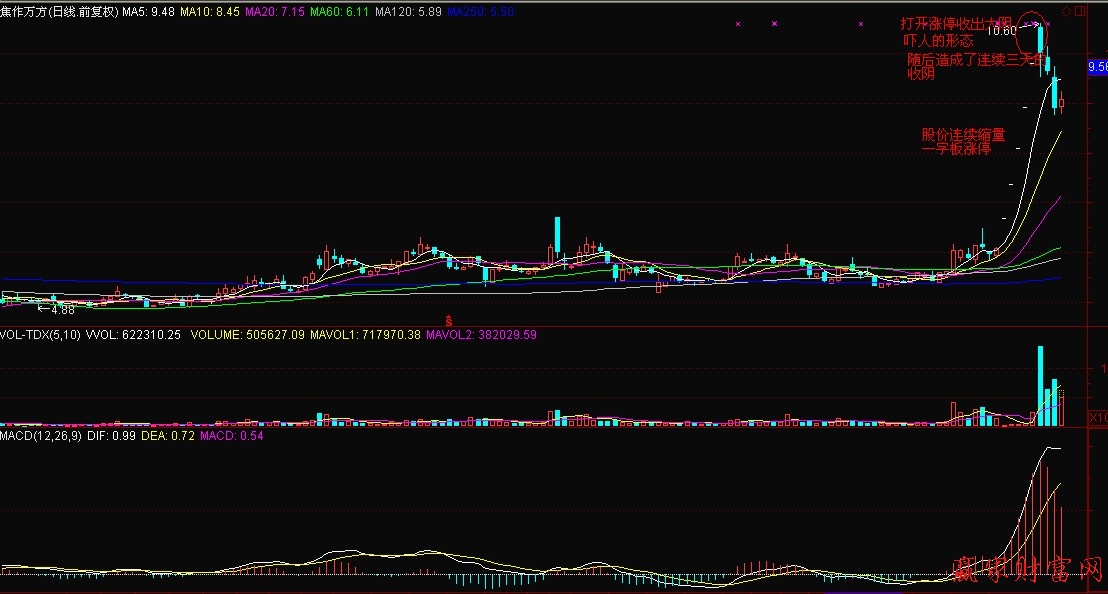
Task: Click the 4.88 low price arrow marker
Action: point(56,310)
